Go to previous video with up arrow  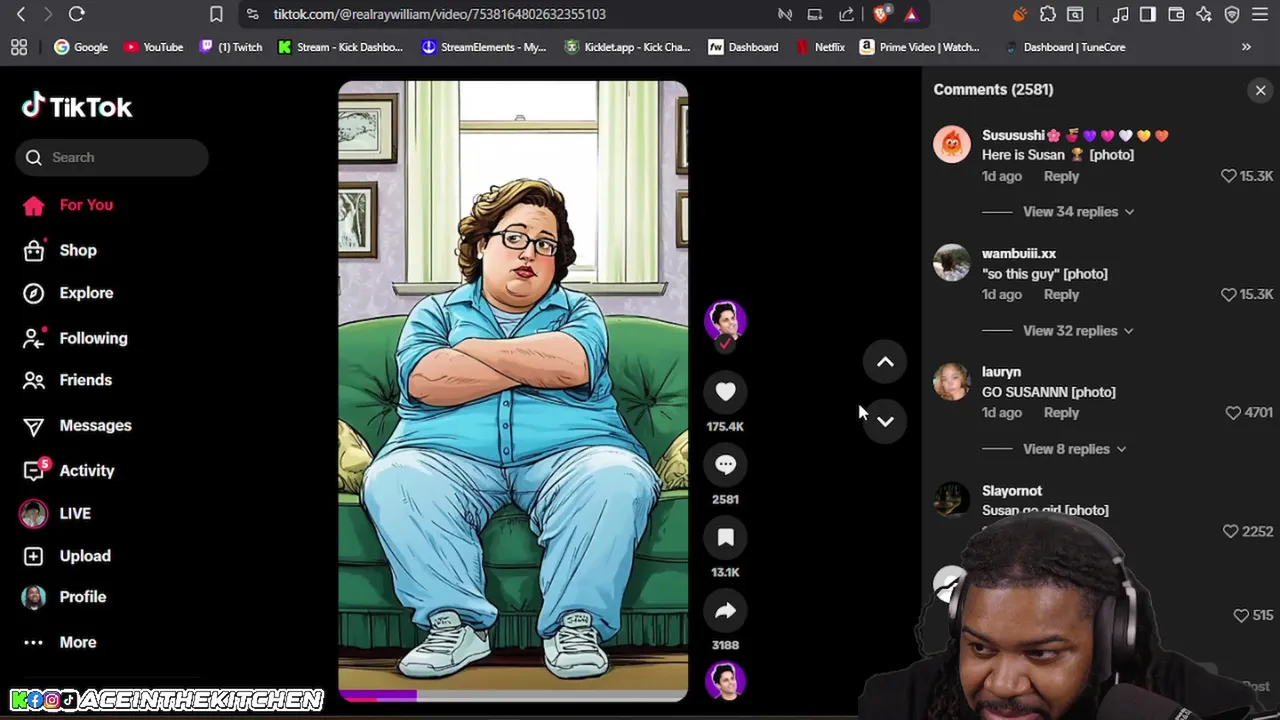pos(885,362)
